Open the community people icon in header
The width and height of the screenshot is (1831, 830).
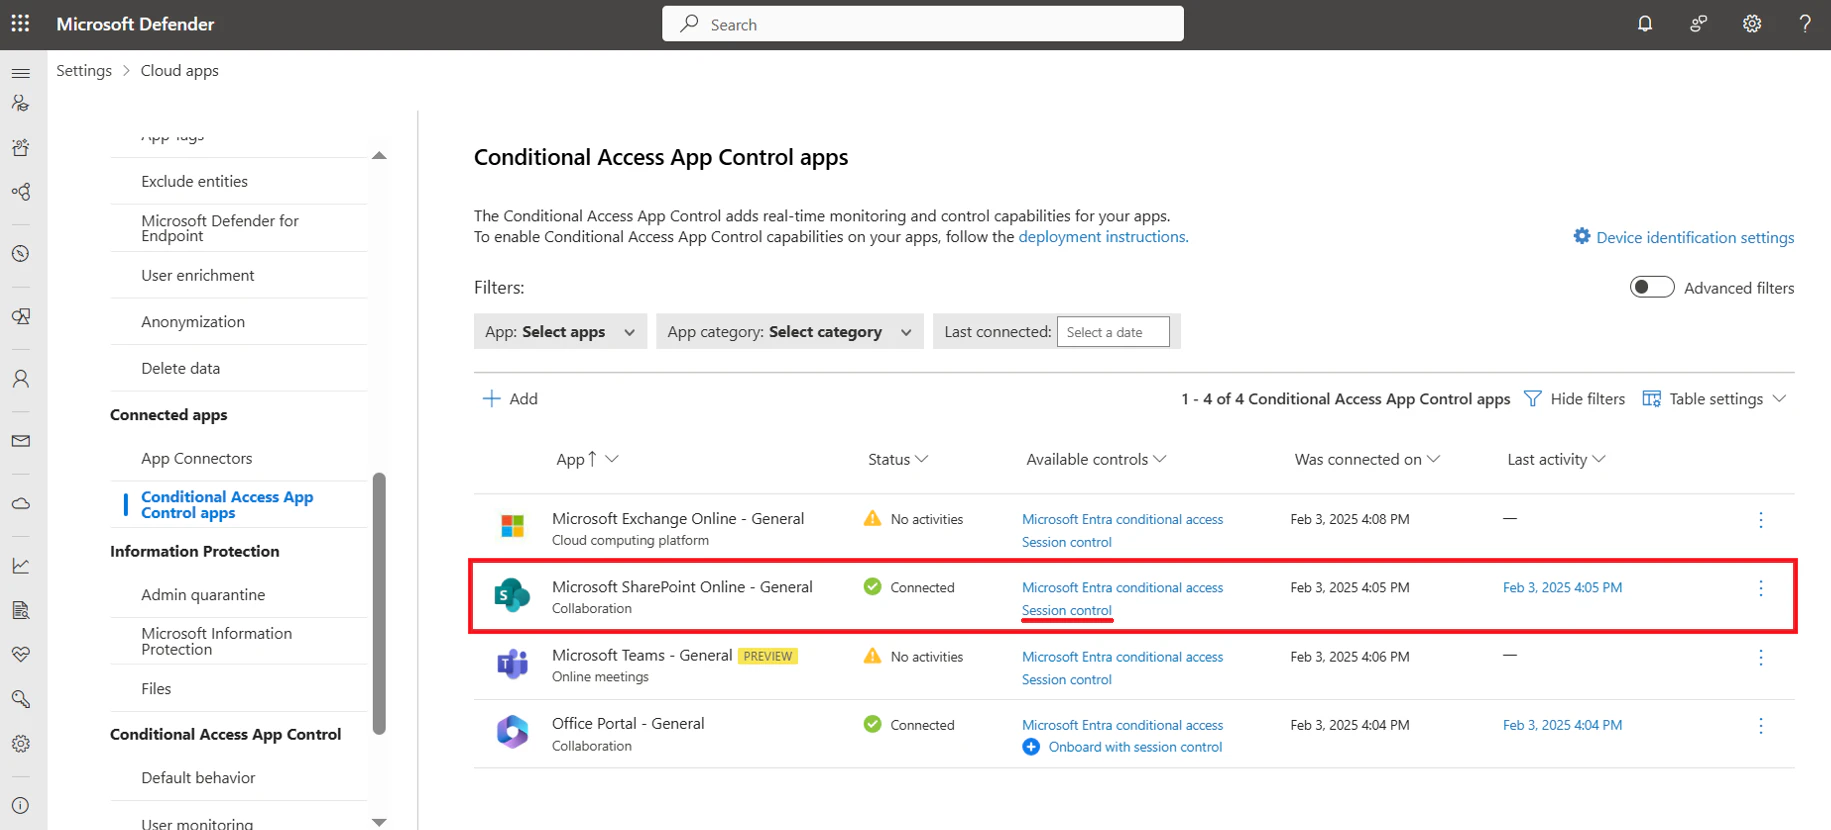click(1698, 24)
